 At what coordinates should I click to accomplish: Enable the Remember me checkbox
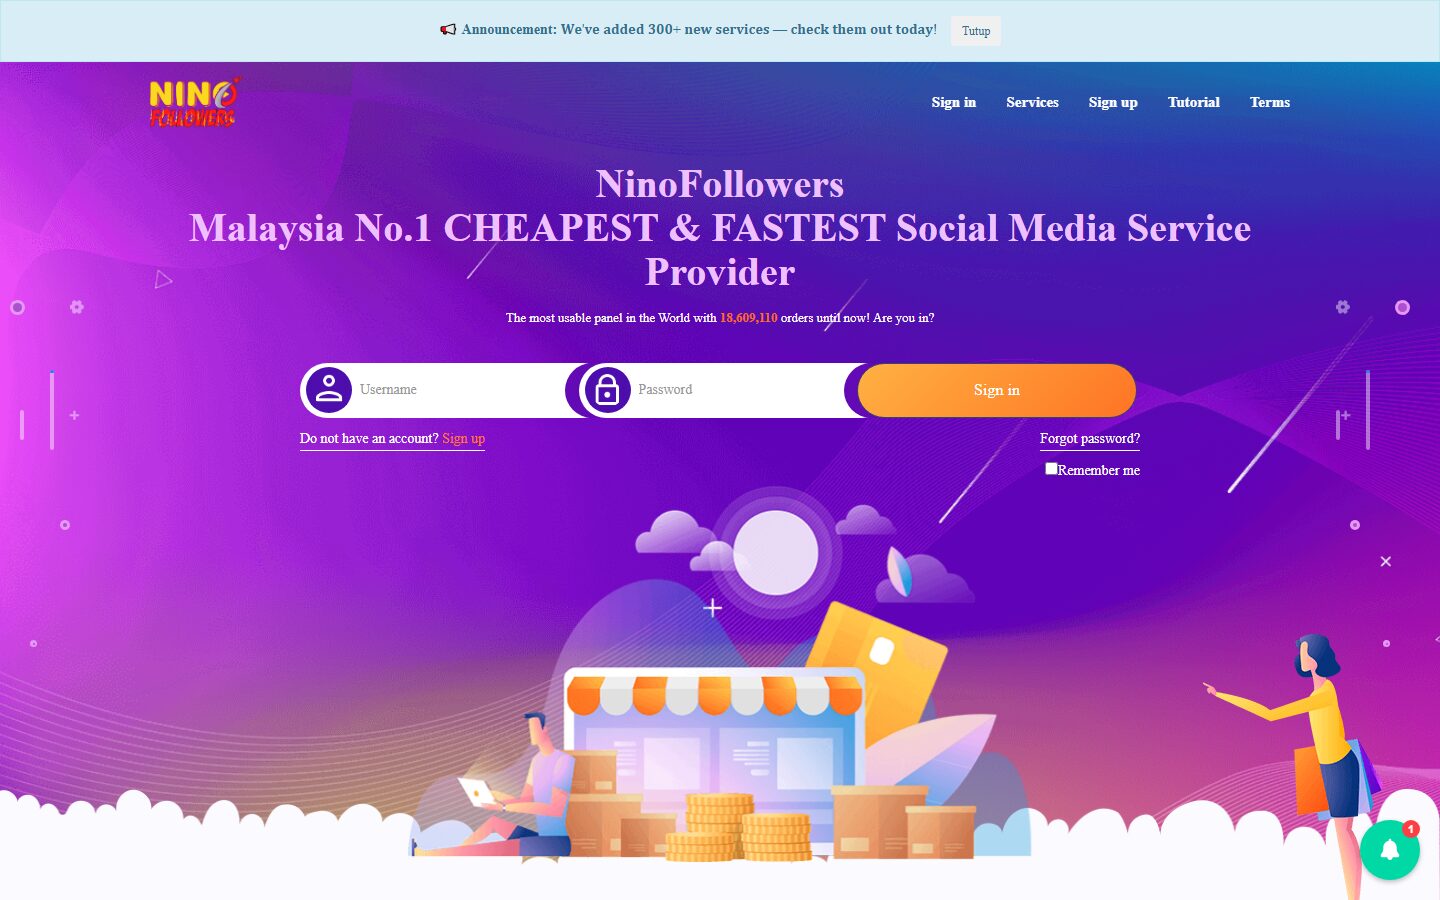click(x=1051, y=468)
